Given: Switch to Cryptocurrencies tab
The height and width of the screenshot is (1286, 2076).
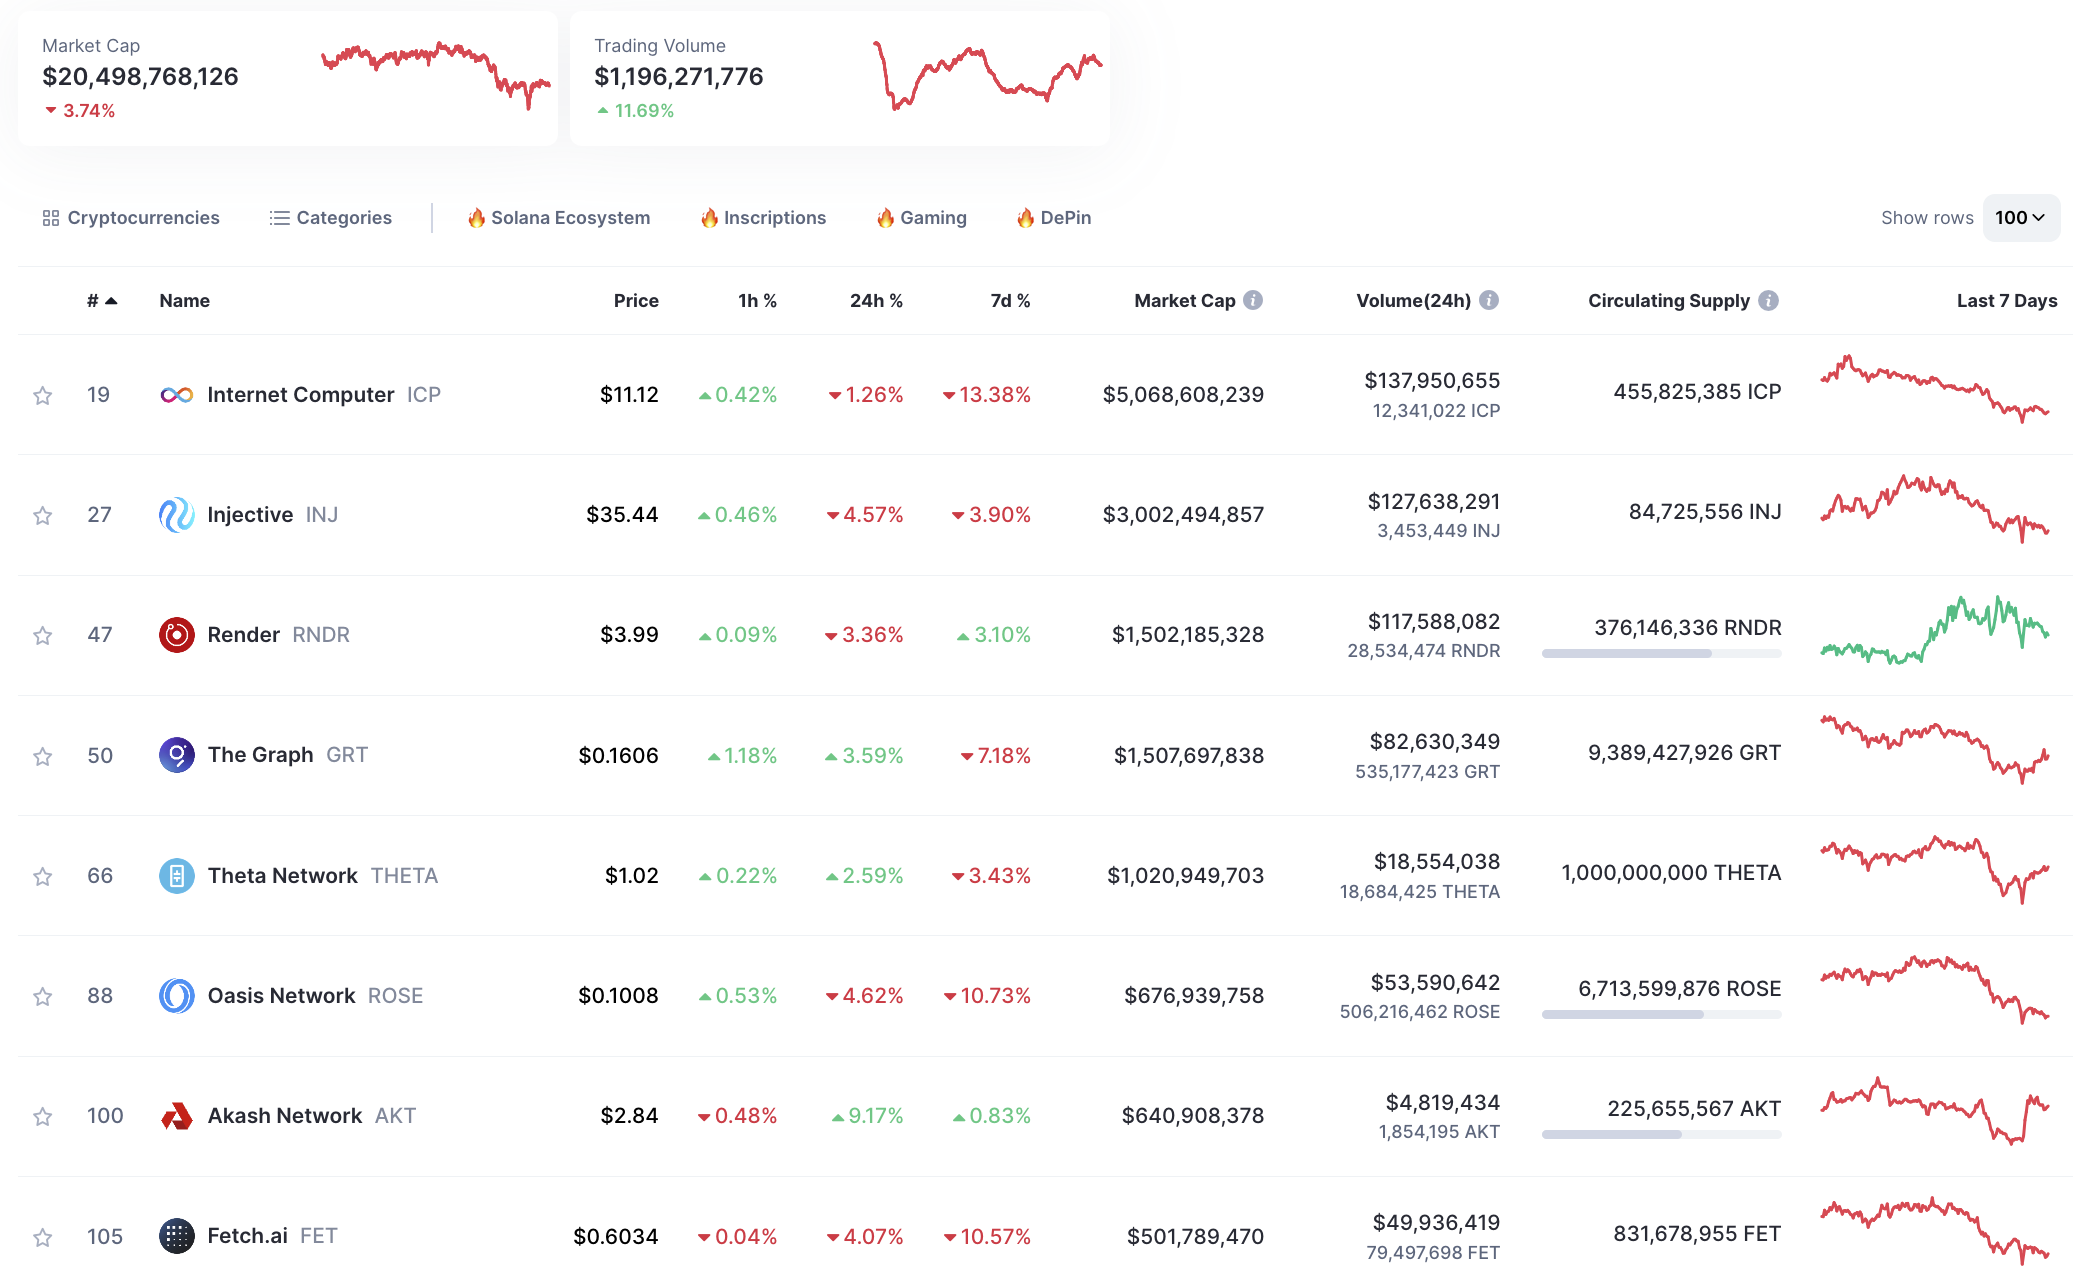Looking at the screenshot, I should [131, 218].
